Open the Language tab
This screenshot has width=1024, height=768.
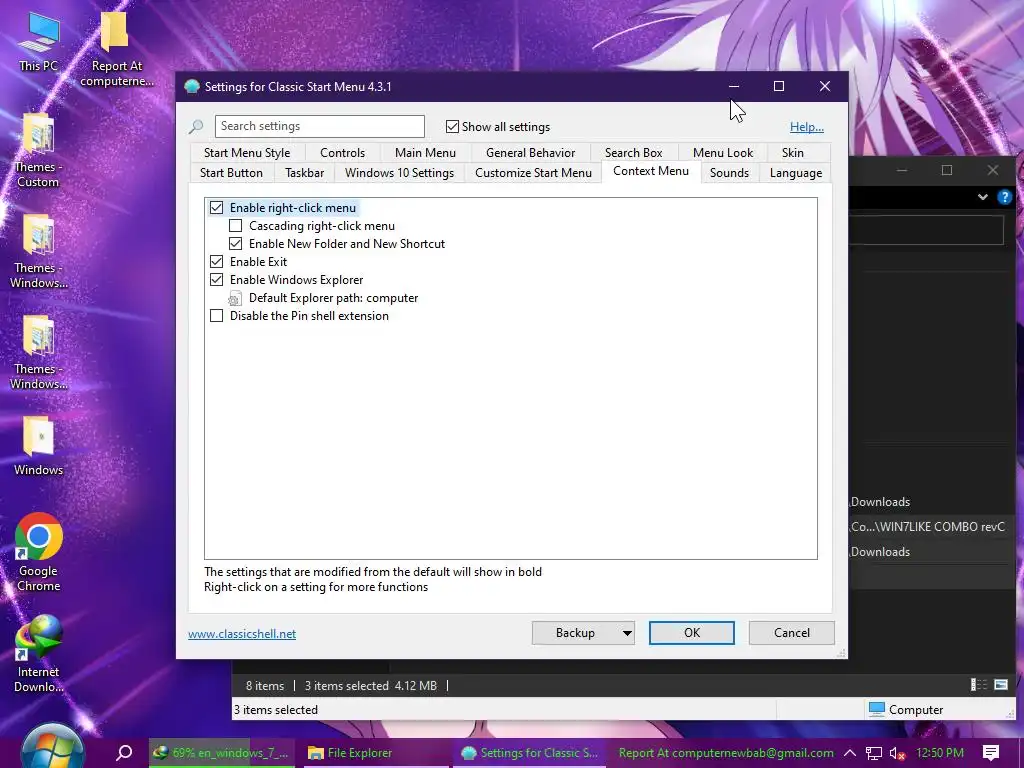click(795, 173)
